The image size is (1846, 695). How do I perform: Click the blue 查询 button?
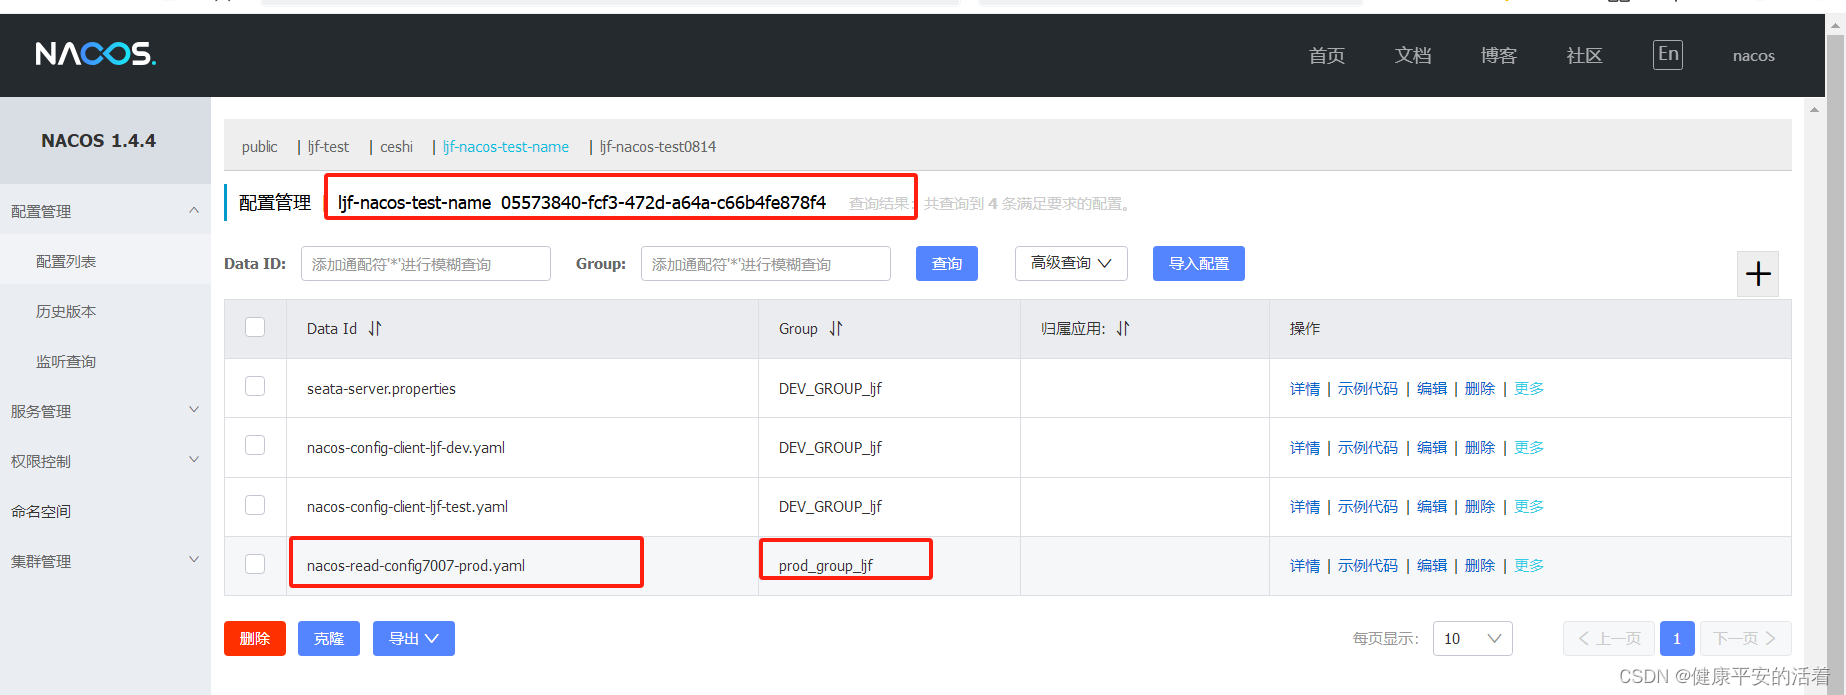(947, 263)
